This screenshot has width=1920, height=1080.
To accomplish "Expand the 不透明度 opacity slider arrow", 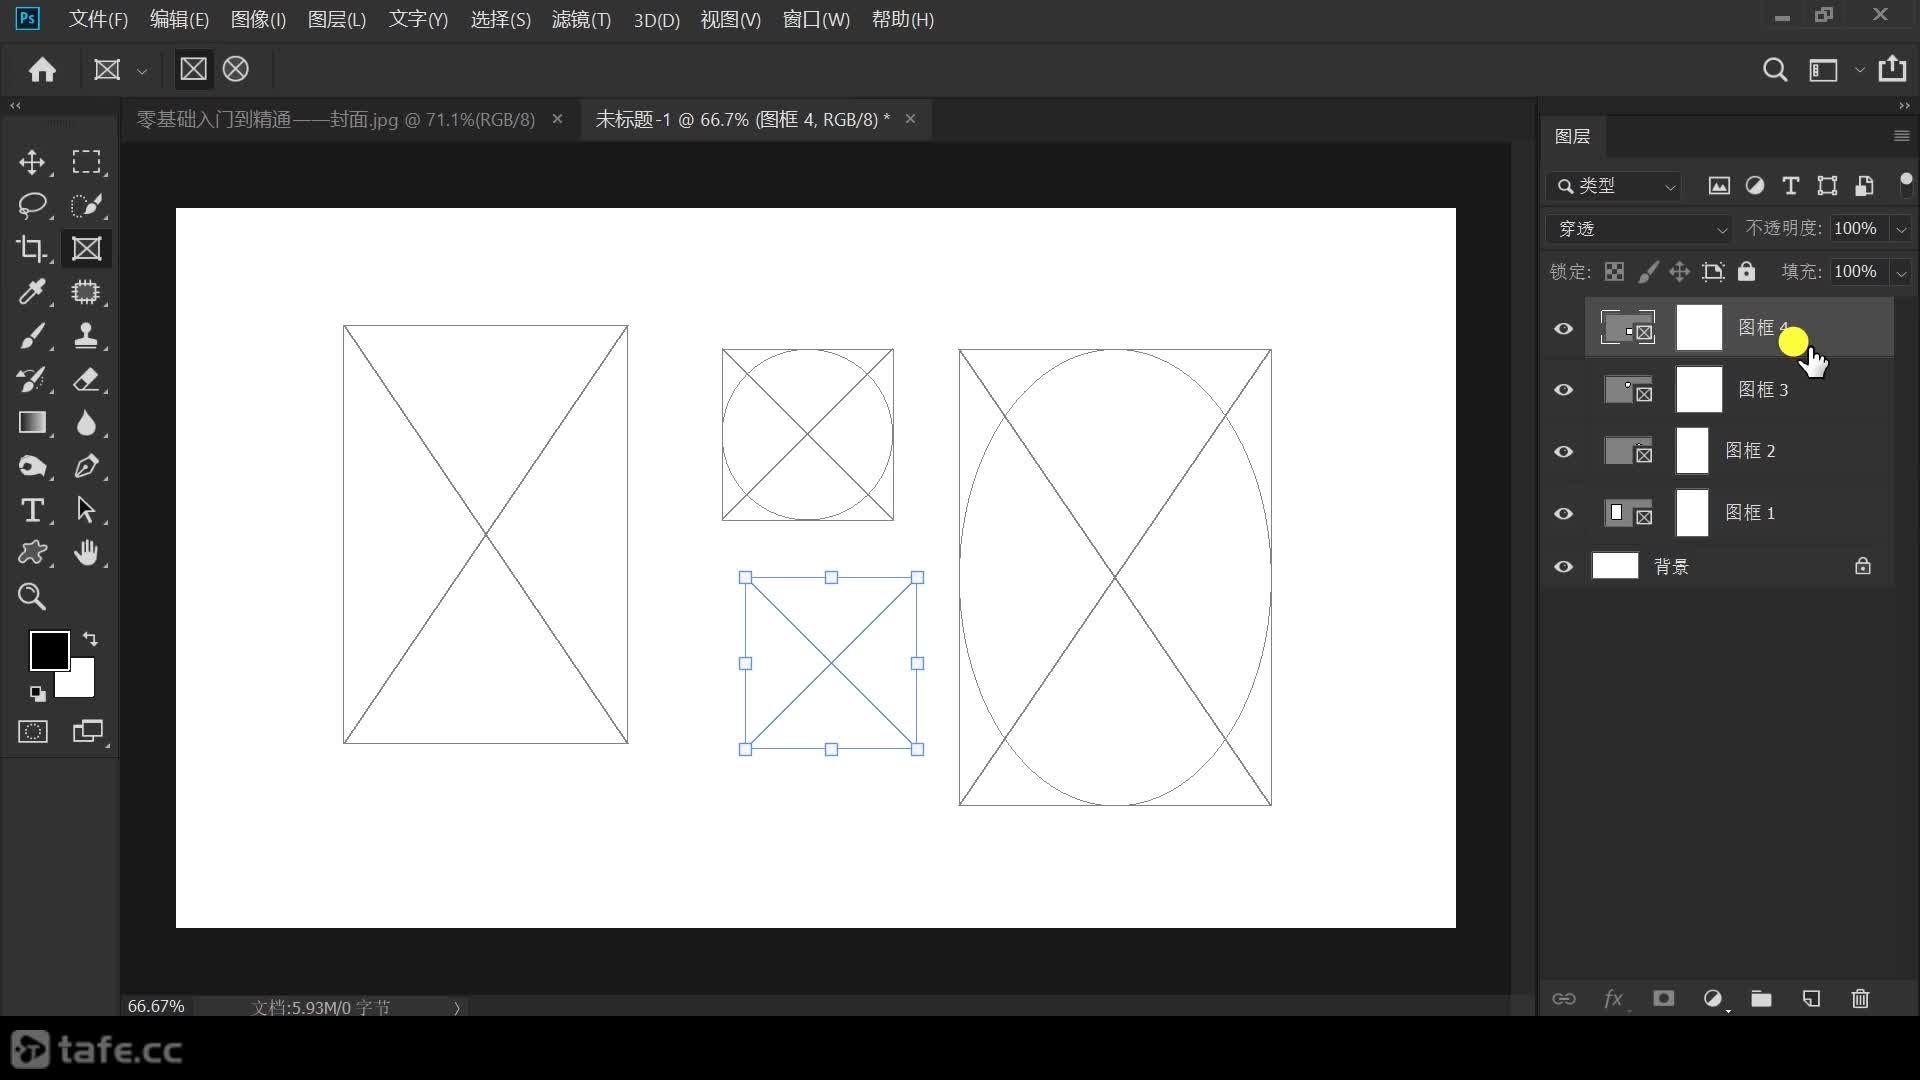I will (x=1901, y=229).
